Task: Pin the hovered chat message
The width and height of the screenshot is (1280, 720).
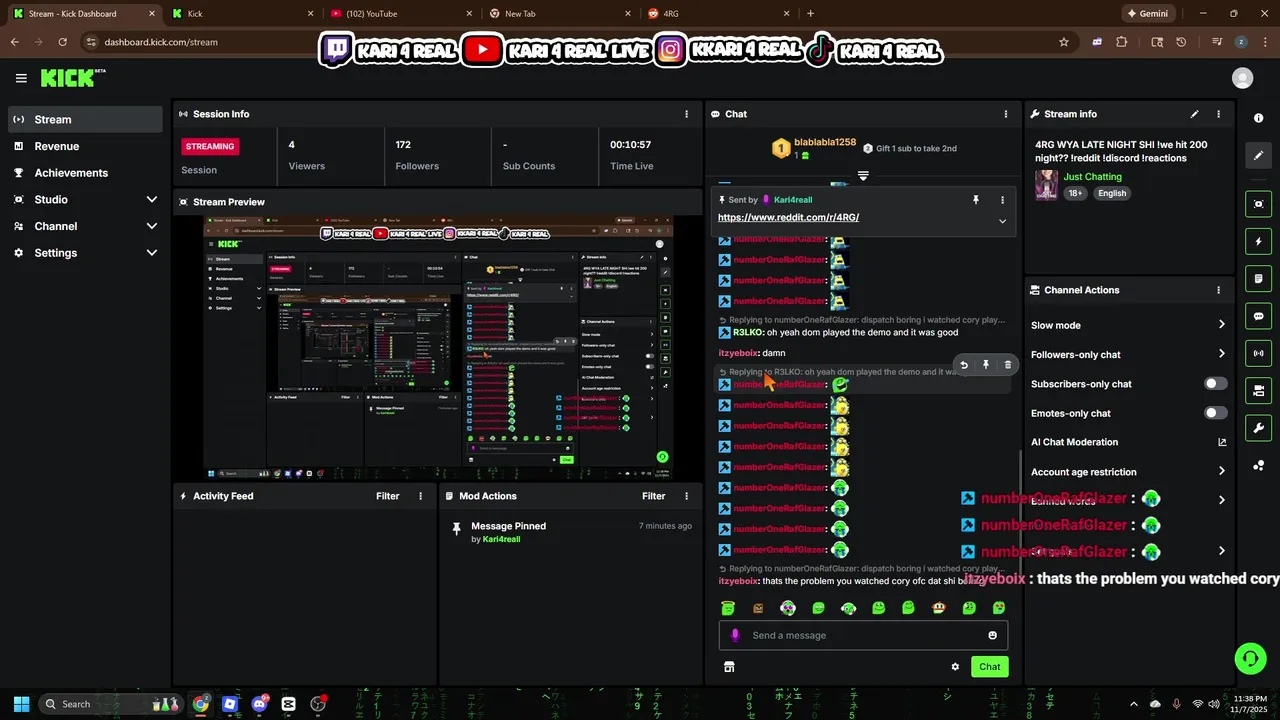Action: point(986,365)
